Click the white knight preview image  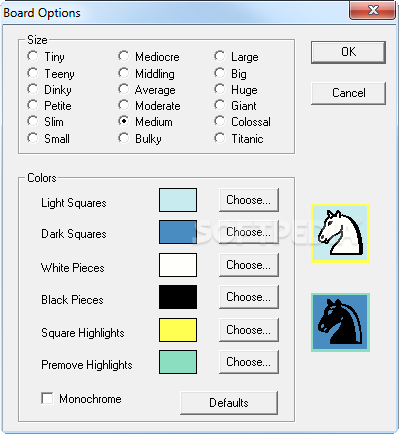coord(340,233)
